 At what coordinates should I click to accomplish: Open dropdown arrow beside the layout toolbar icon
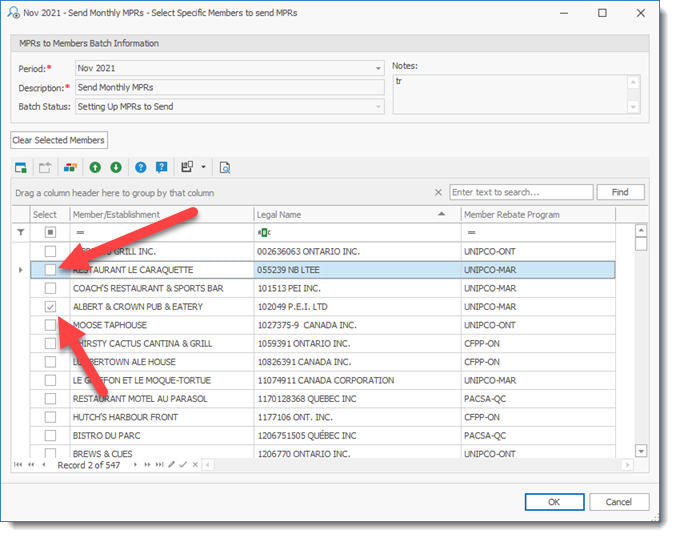(x=203, y=167)
